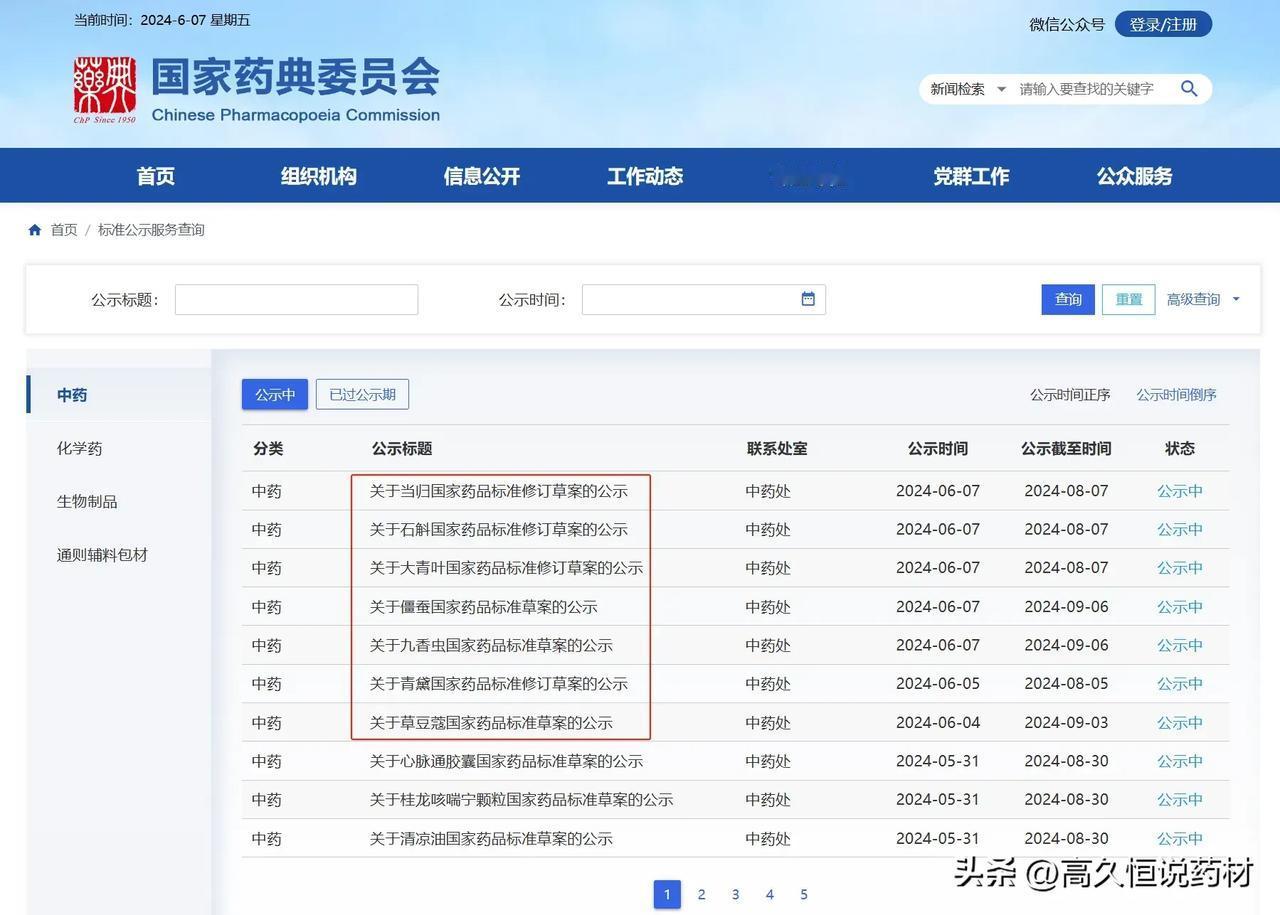The image size is (1280, 915).
Task: Click the 2024-06-05 publication date cell
Action: (x=938, y=684)
